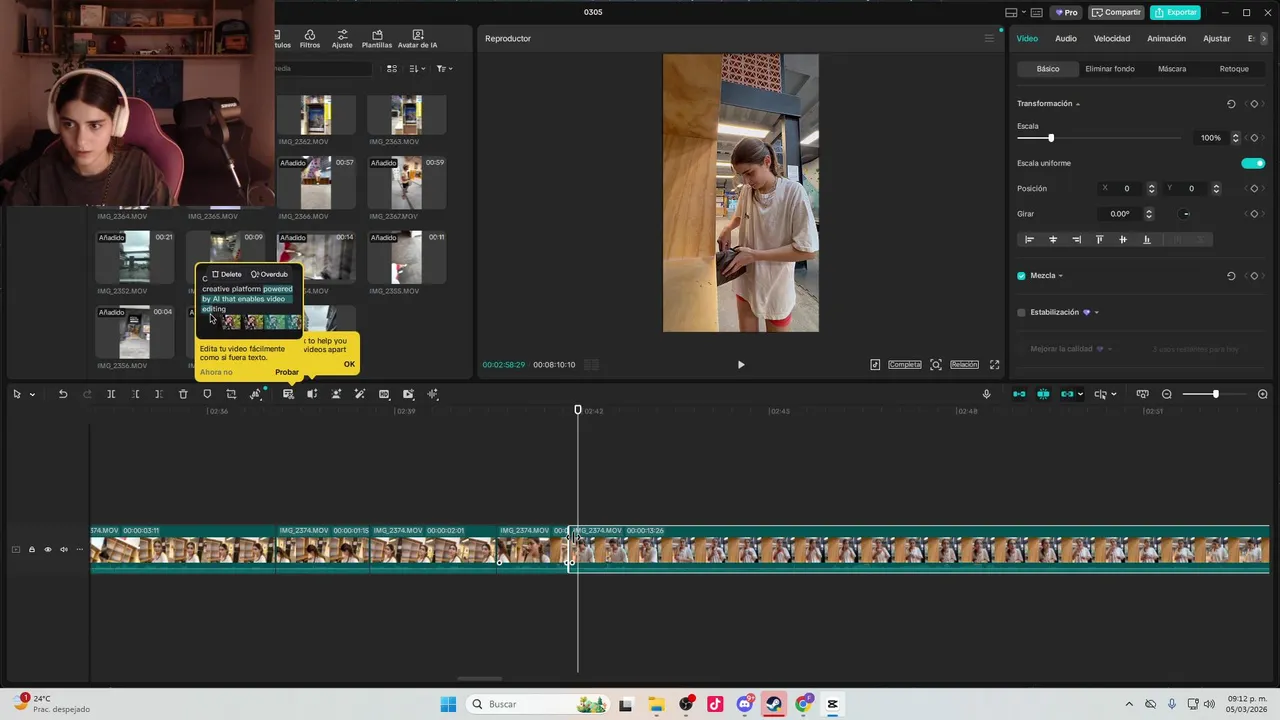Collapse the Transformación section

(1077, 104)
